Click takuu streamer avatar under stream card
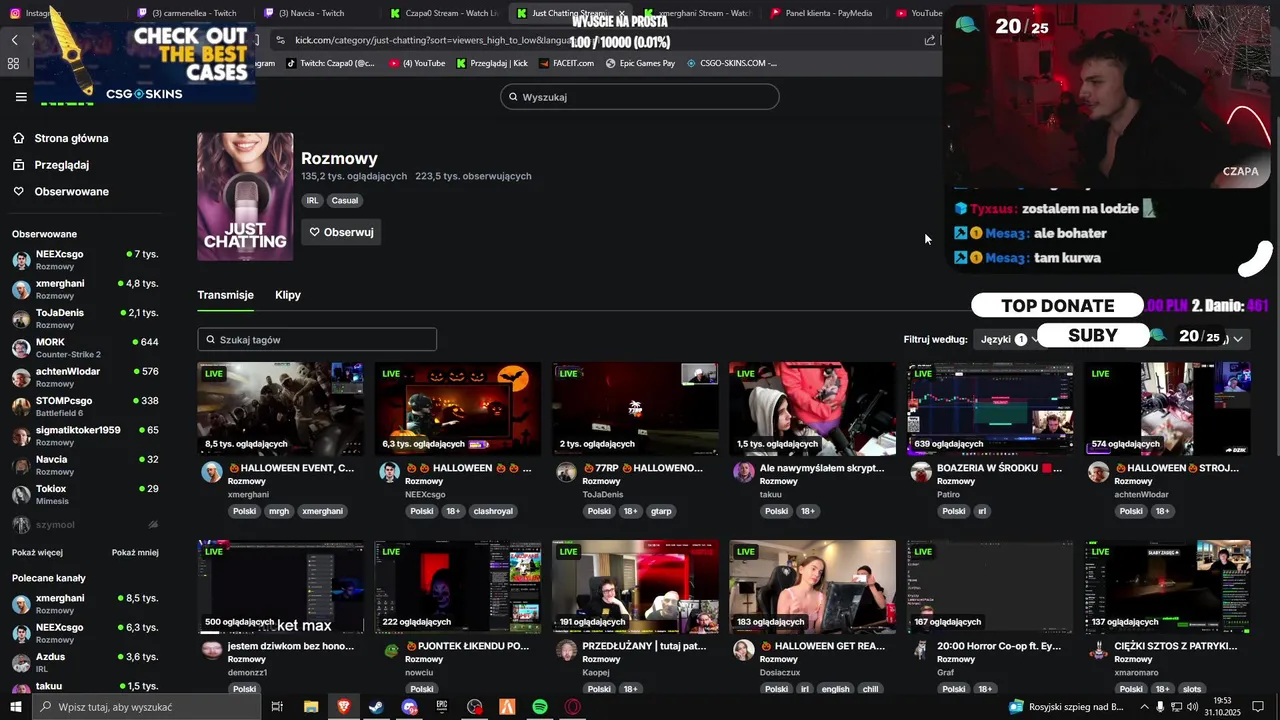1280x720 pixels. click(x=744, y=472)
